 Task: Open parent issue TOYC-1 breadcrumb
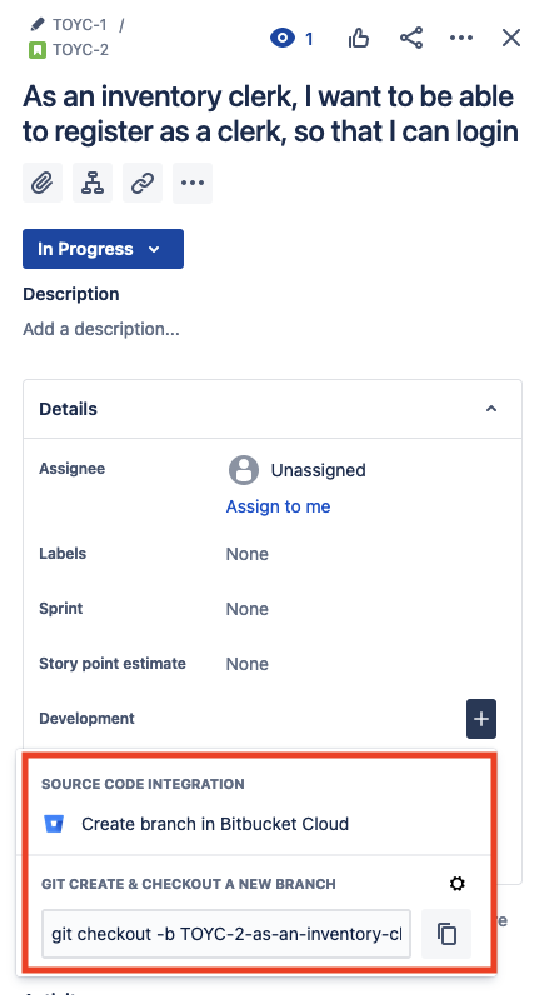pyautogui.click(x=80, y=25)
